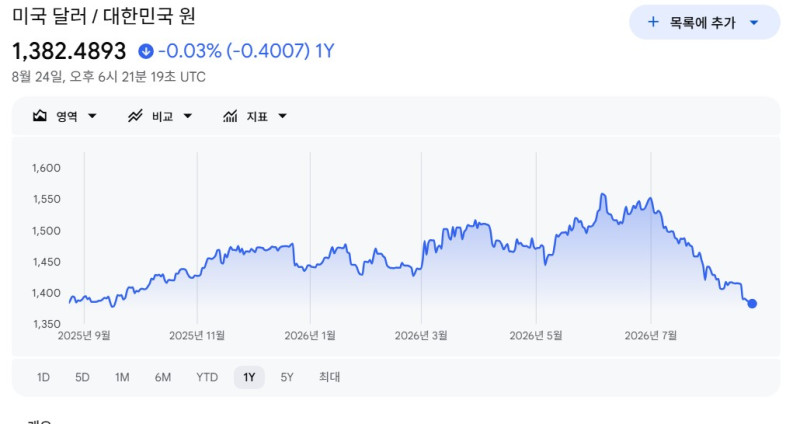Click the indicators chart icon
800x424 pixels.
(x=230, y=116)
